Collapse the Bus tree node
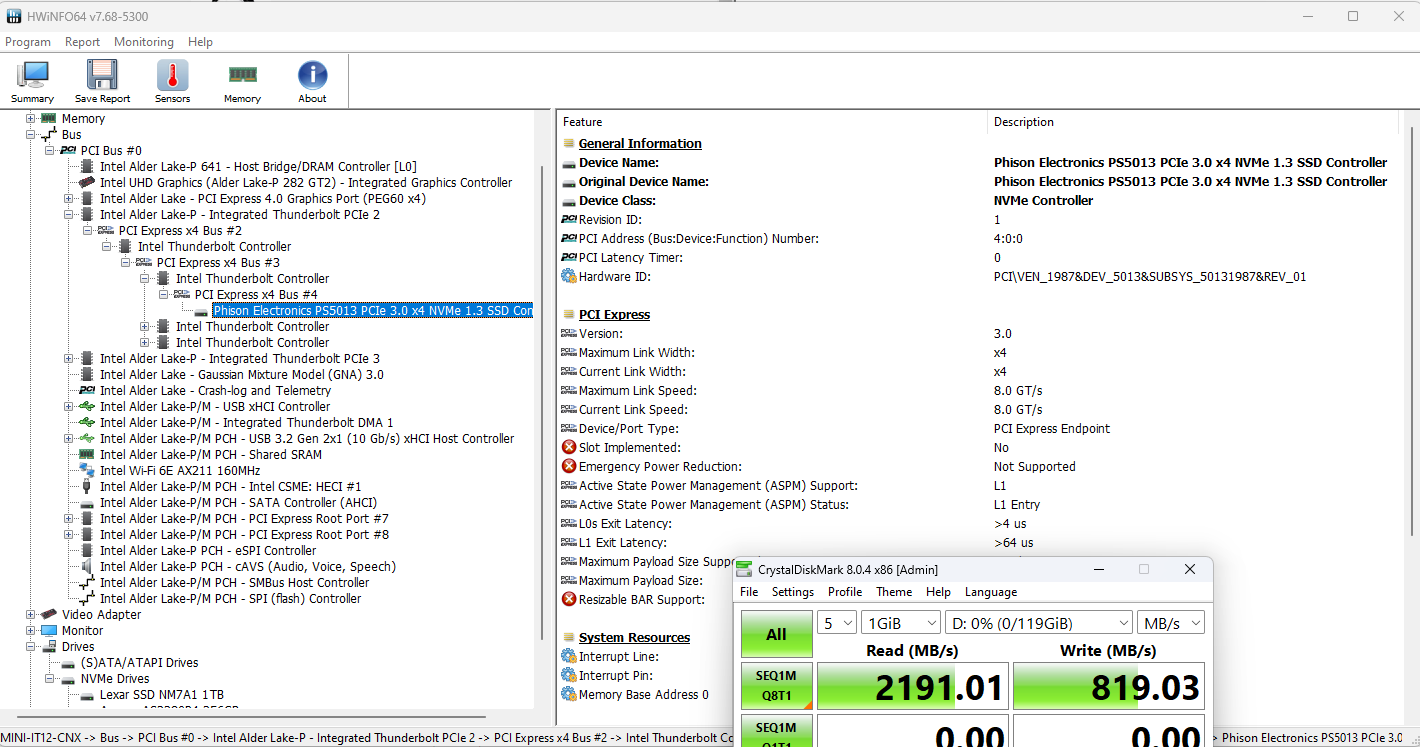Screen dimensions: 1420x747 click(x=31, y=135)
